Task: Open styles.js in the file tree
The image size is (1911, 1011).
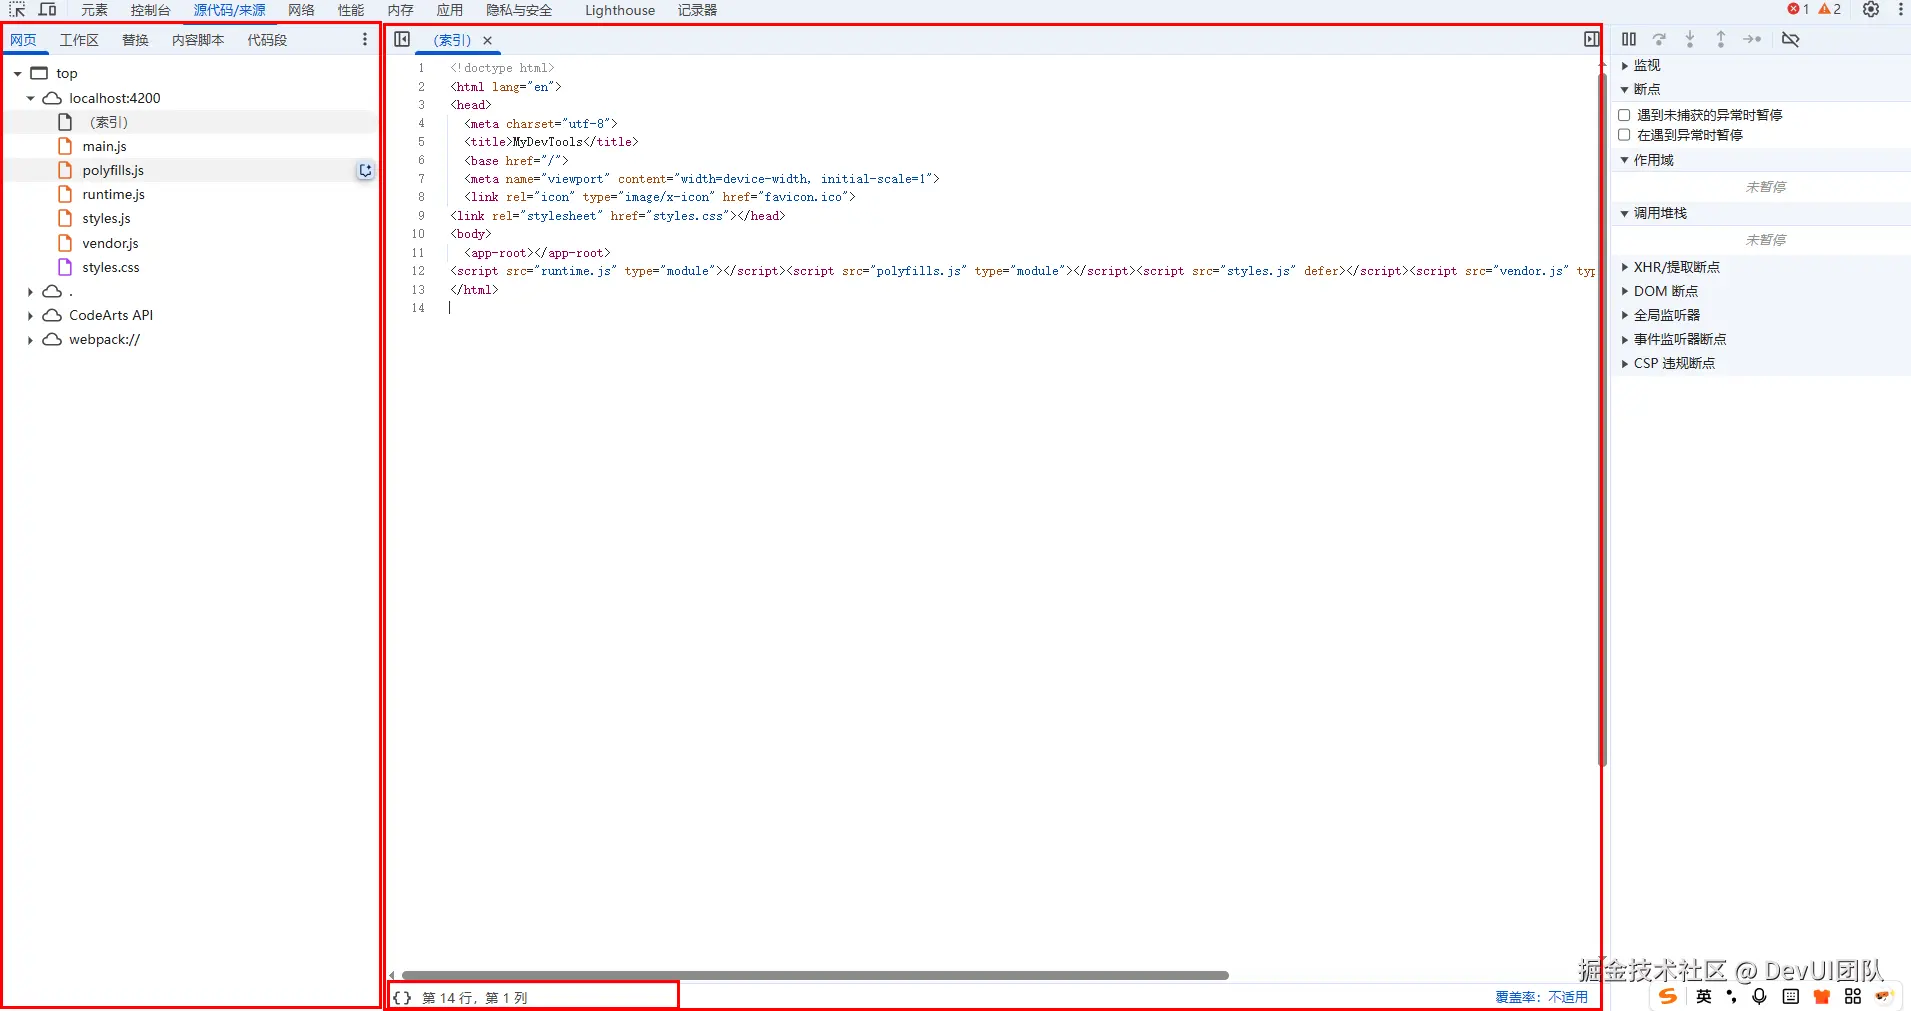Action: point(107,219)
